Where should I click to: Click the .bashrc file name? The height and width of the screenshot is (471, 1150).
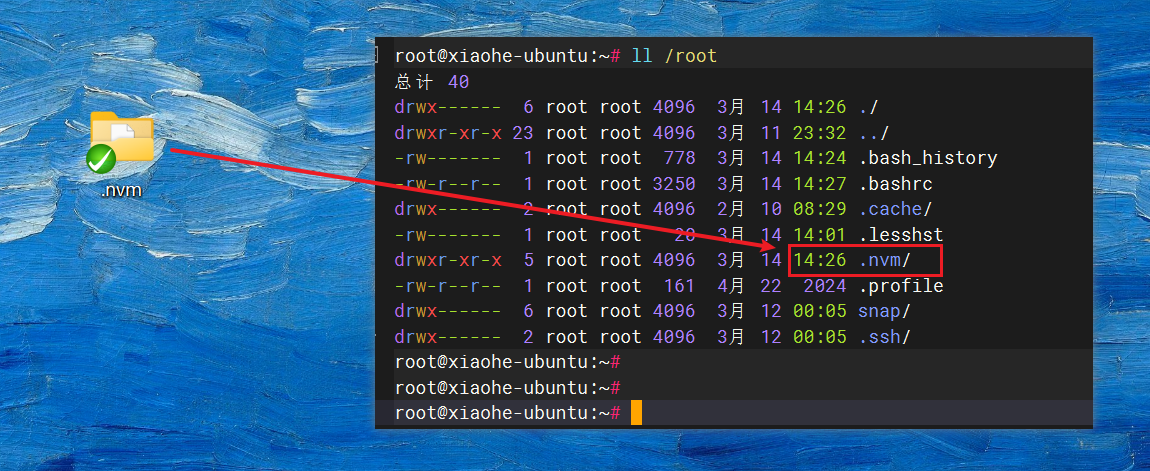pos(896,183)
